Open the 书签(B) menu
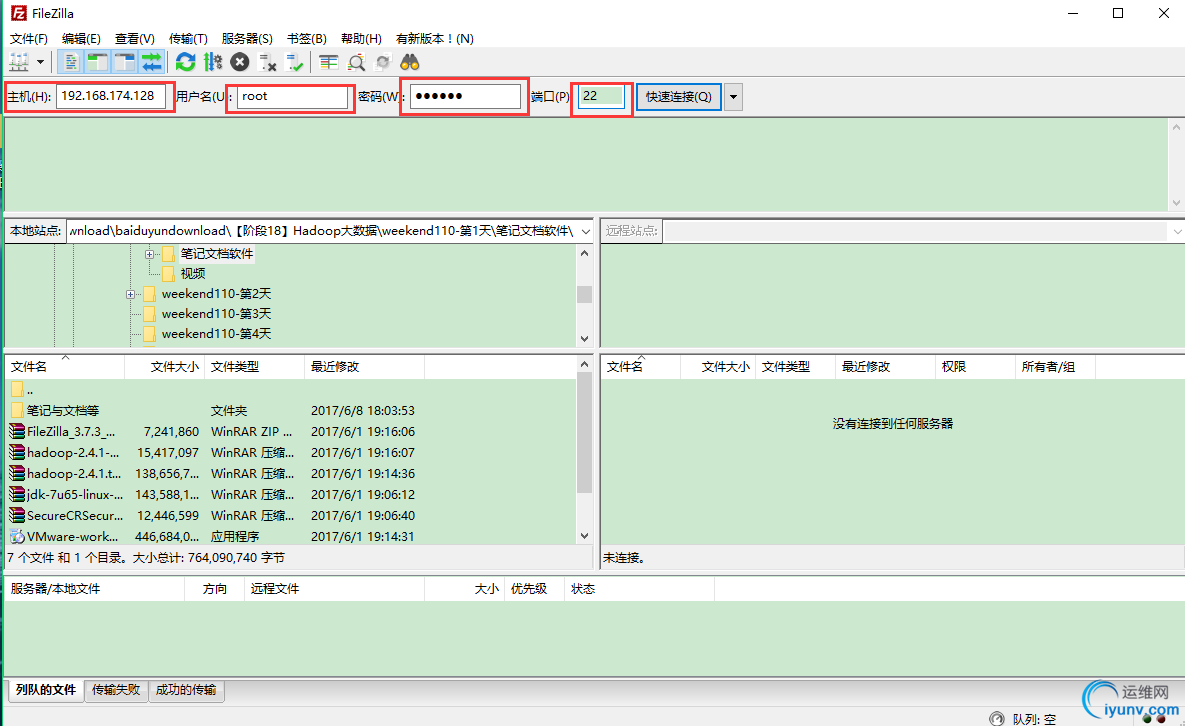1185x726 pixels. tap(307, 39)
